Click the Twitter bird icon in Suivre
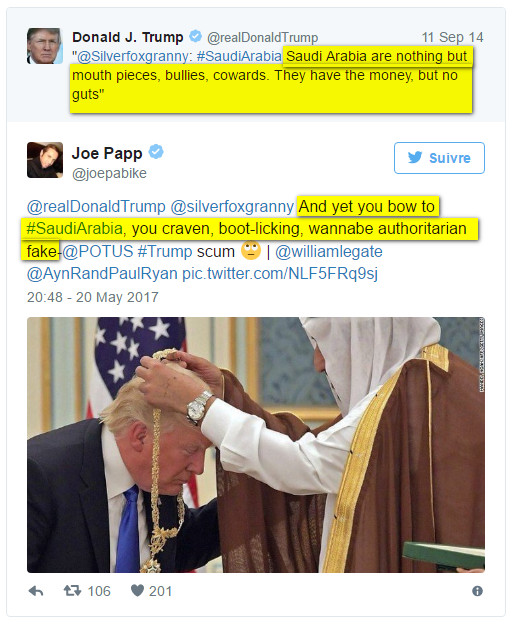Screen dimensions: 512x625 pos(415,157)
